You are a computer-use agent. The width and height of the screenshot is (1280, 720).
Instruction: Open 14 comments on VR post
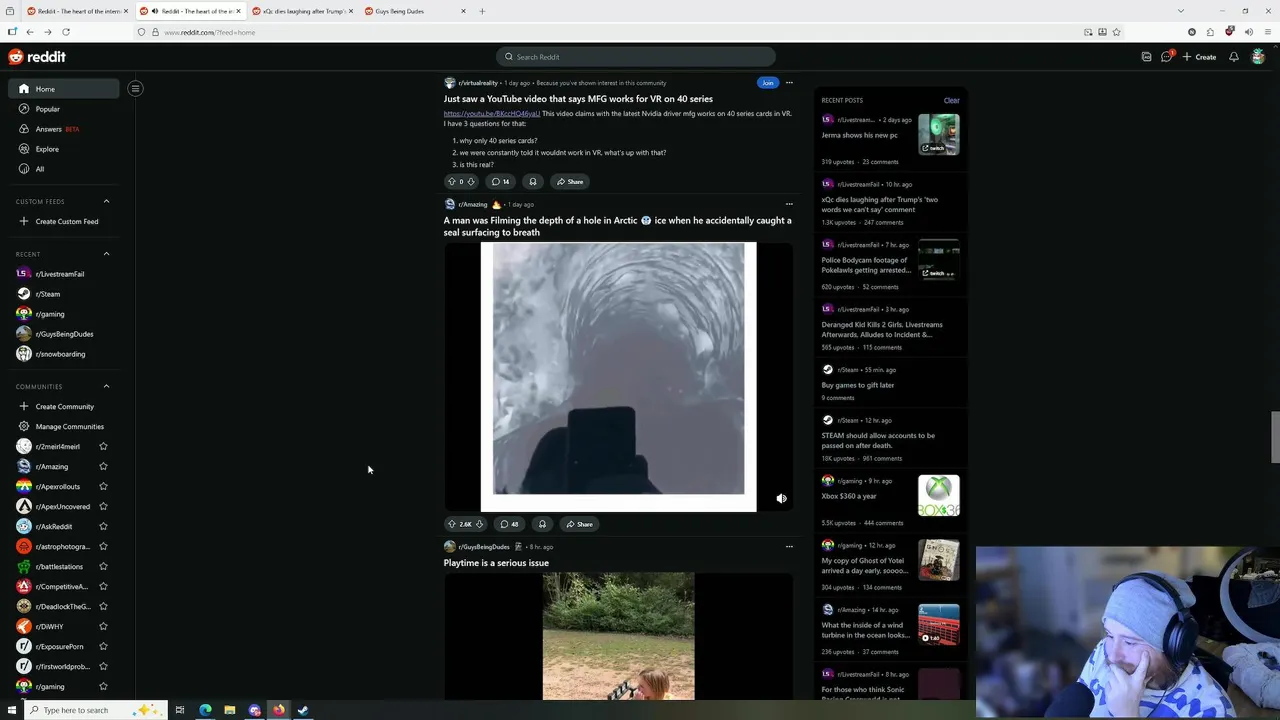500,182
